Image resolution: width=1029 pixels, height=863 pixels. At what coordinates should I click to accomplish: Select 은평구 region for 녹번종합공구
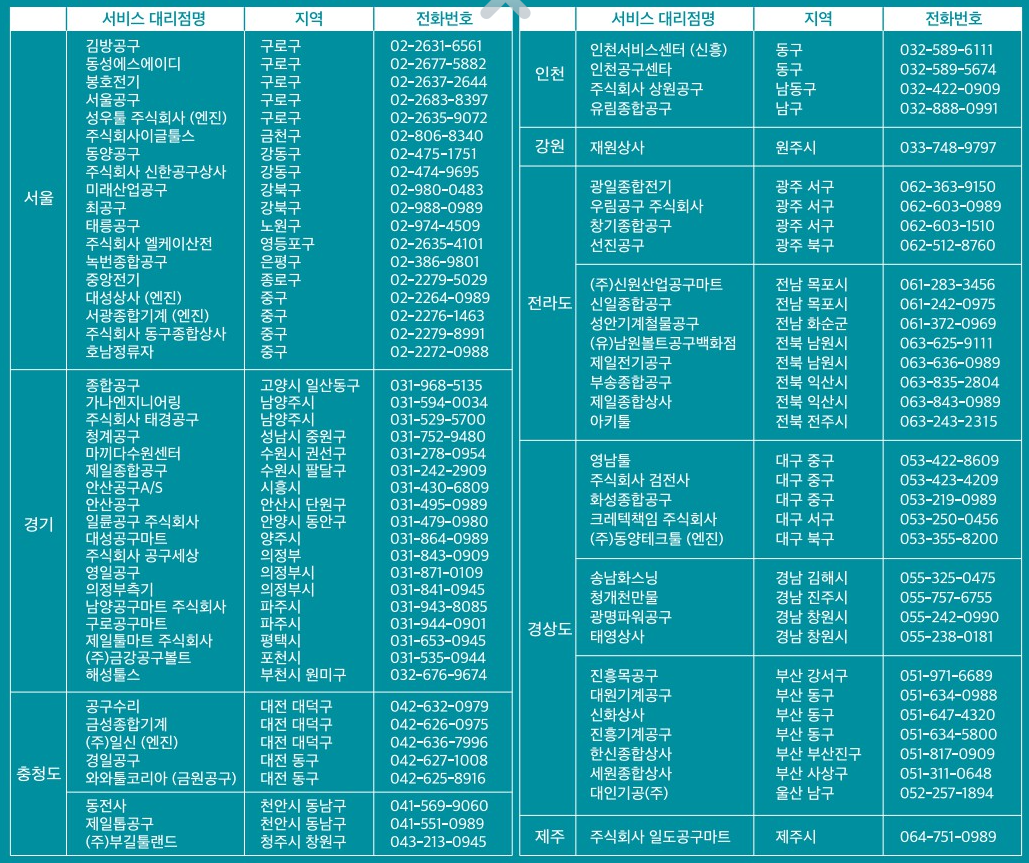coord(280,261)
